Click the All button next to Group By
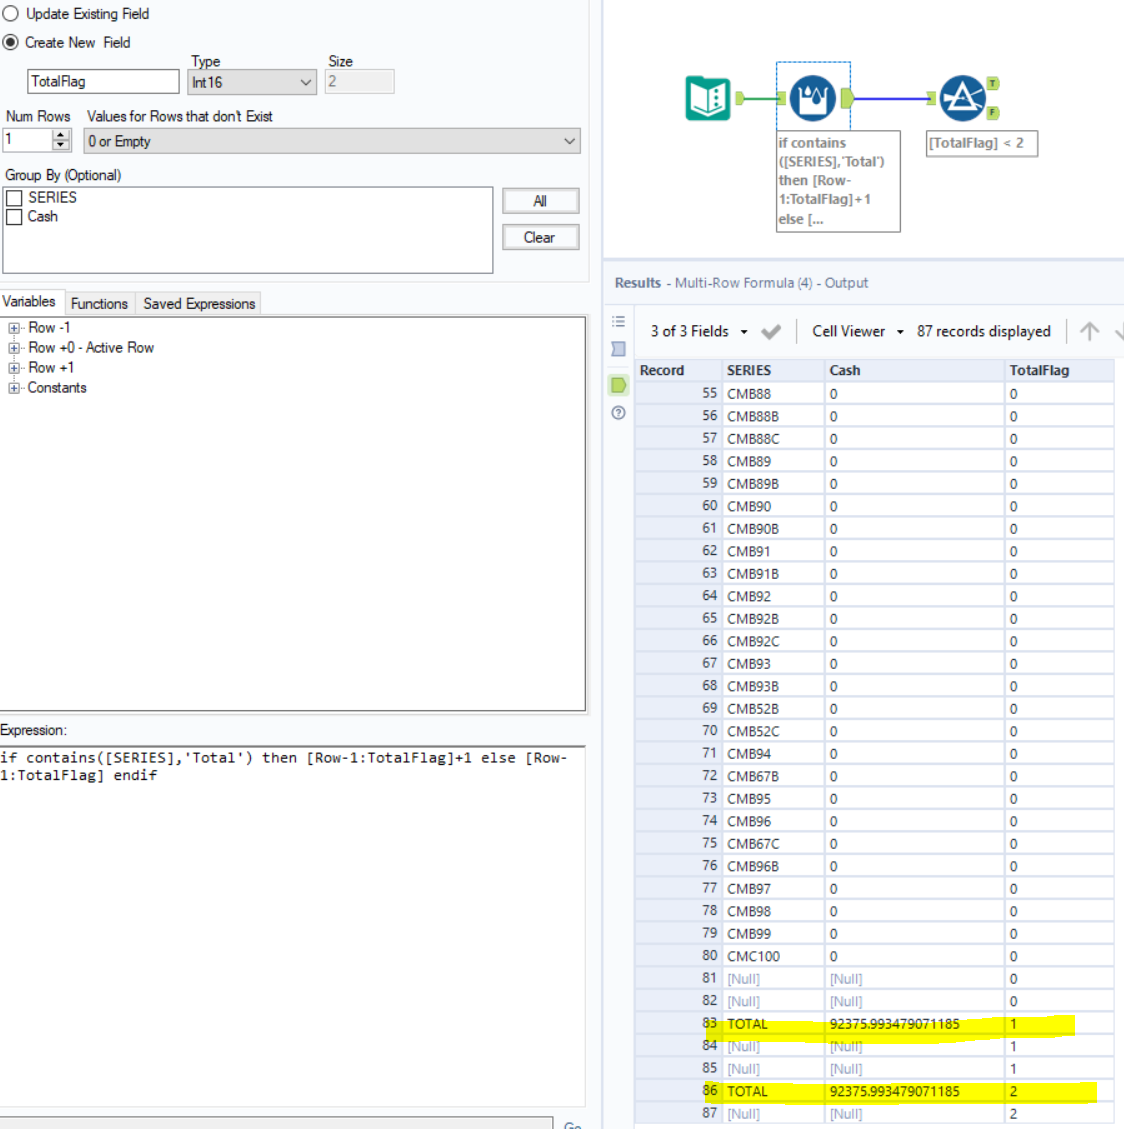 pos(540,200)
